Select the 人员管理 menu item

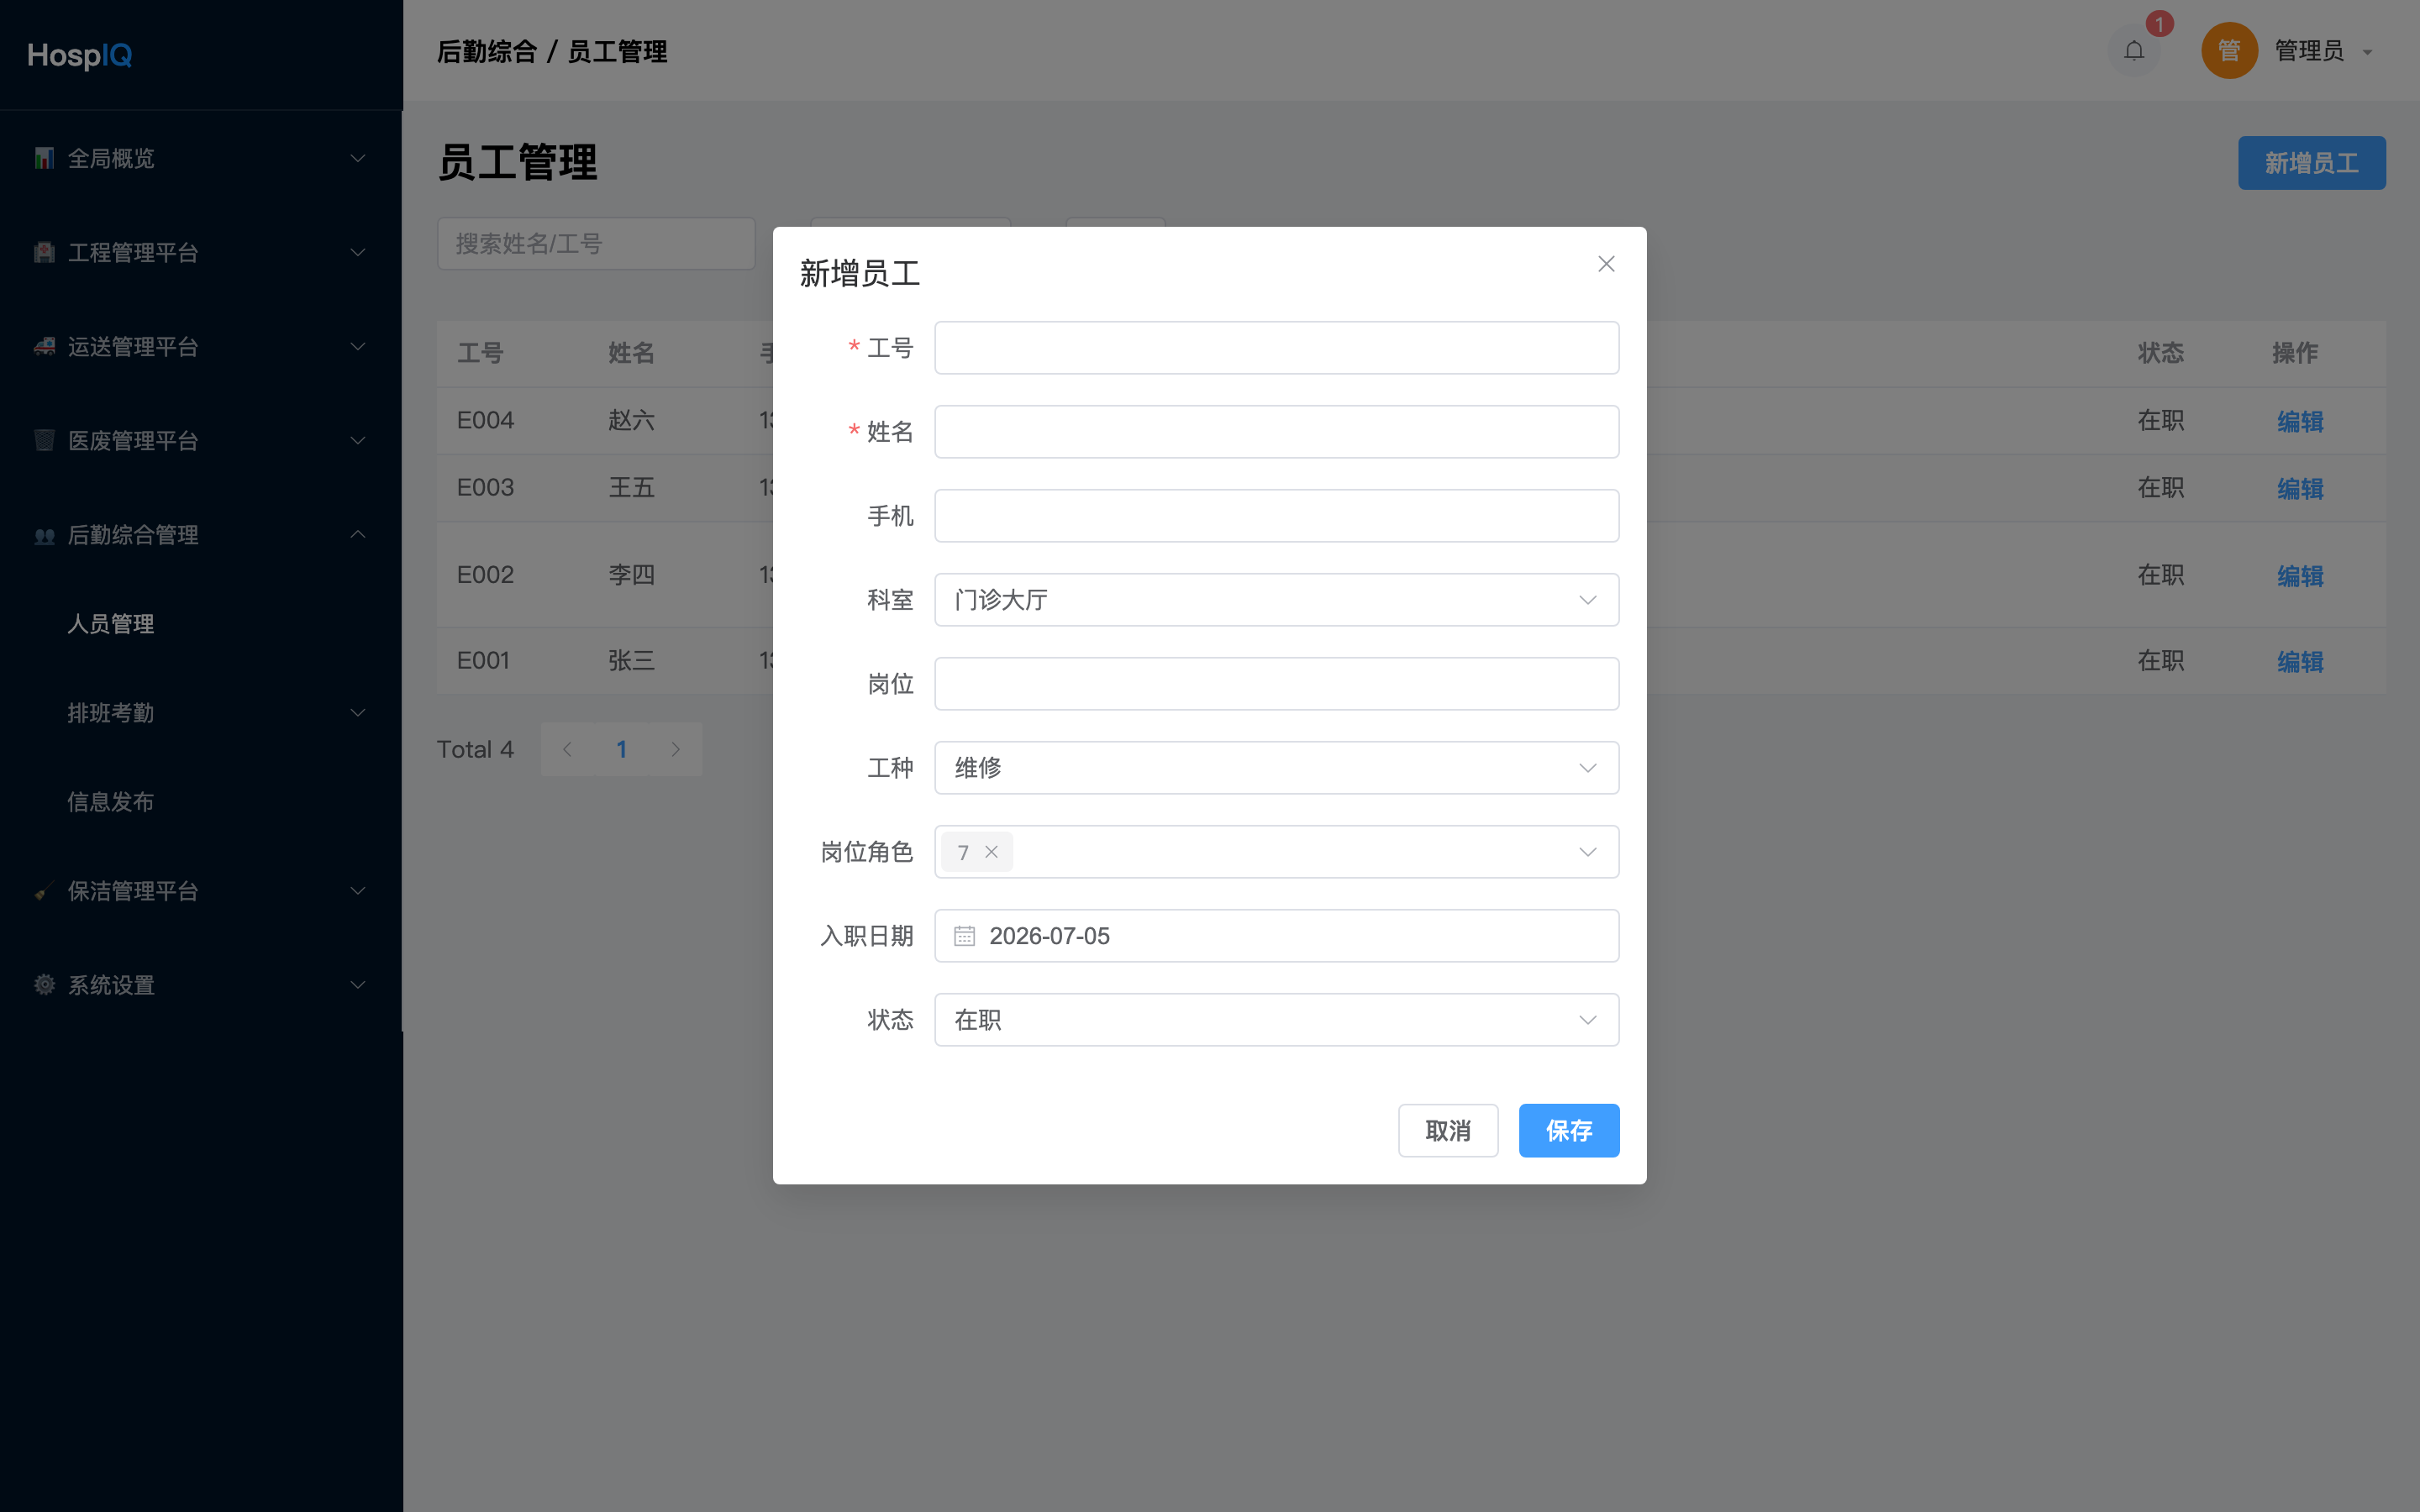tap(200, 624)
